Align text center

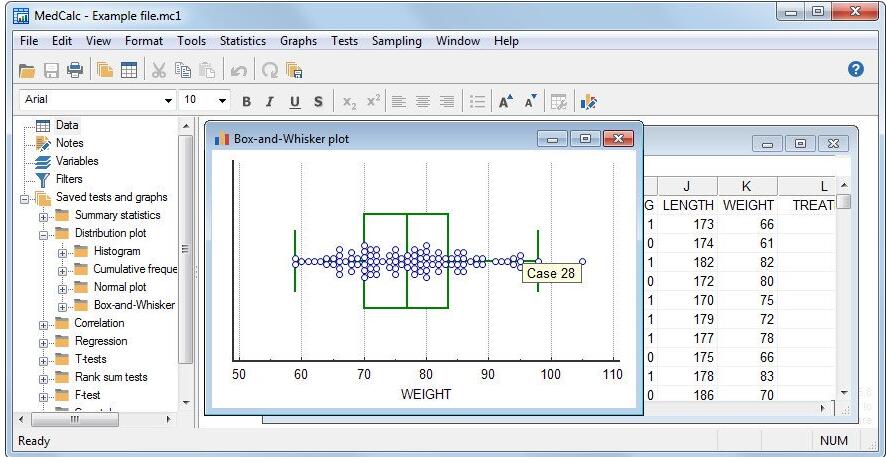(x=423, y=102)
